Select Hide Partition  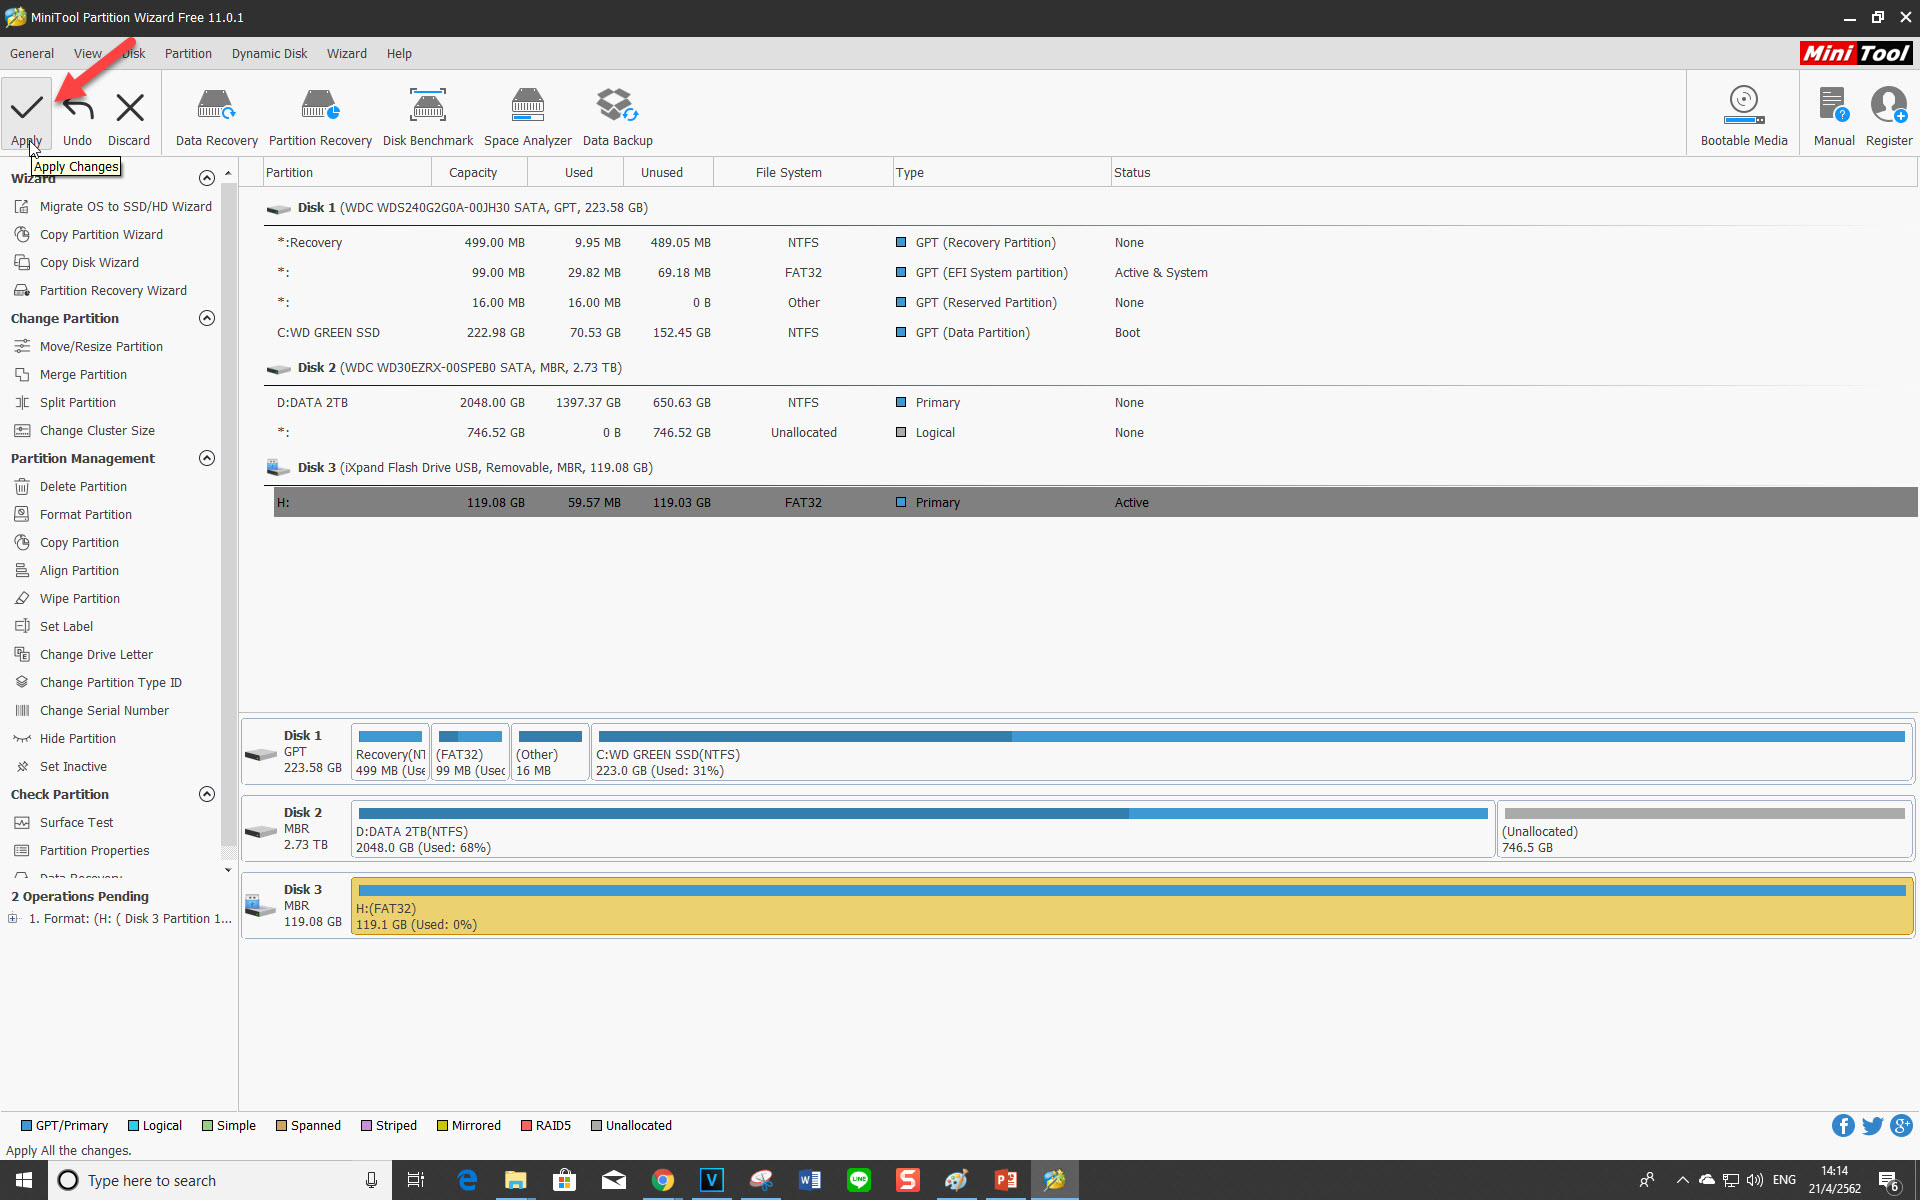click(x=78, y=738)
